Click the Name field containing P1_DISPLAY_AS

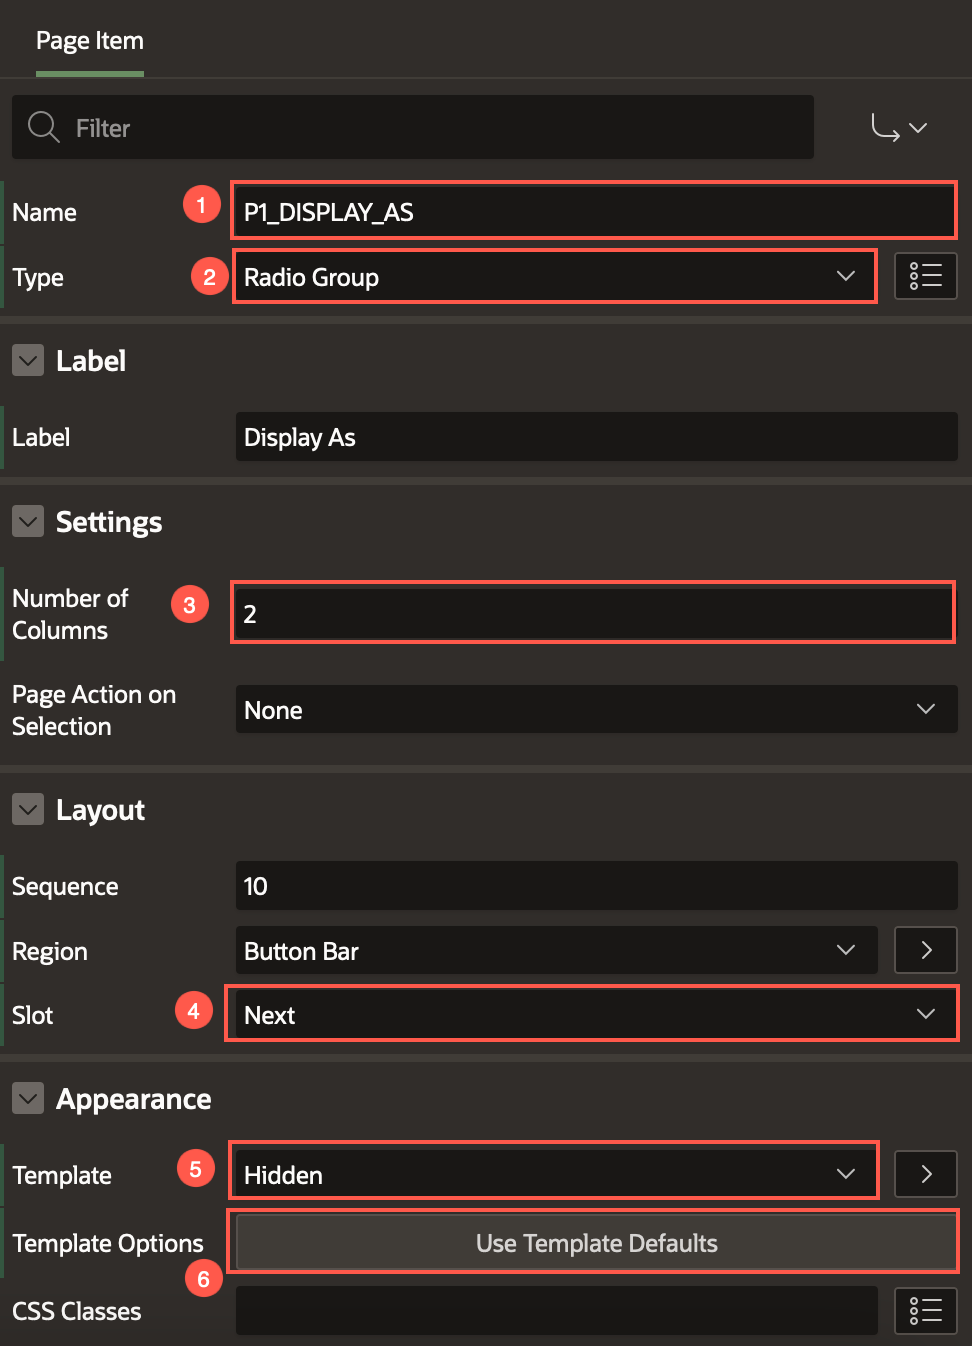(594, 212)
